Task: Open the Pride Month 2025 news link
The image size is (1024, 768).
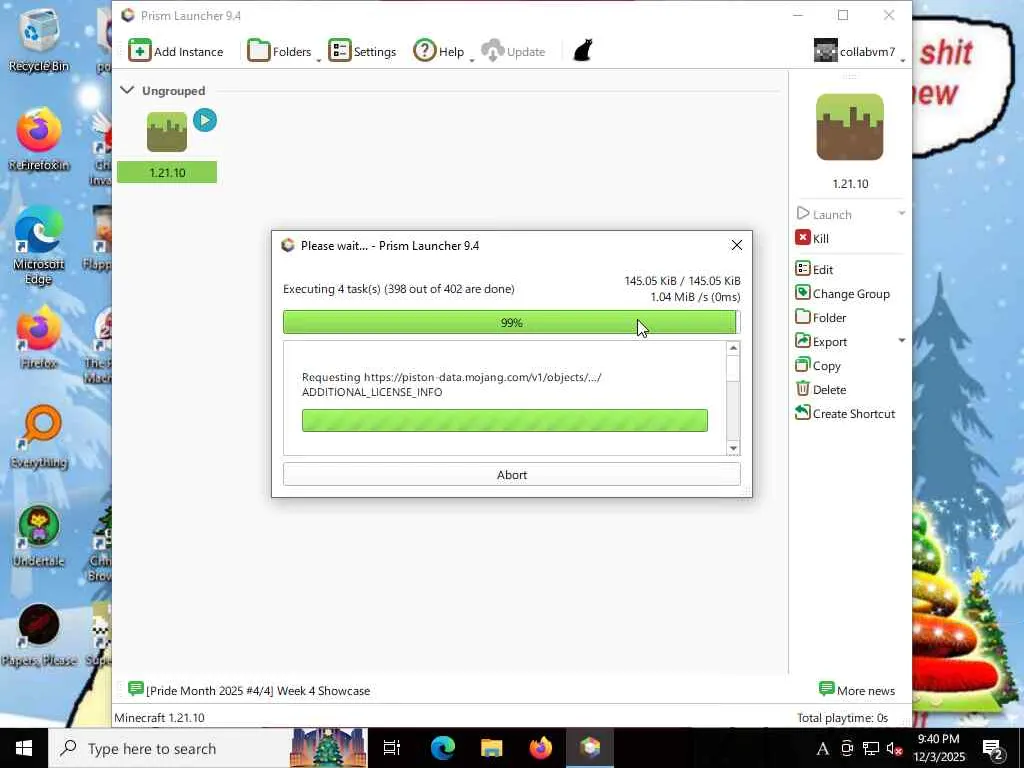Action: click(249, 690)
